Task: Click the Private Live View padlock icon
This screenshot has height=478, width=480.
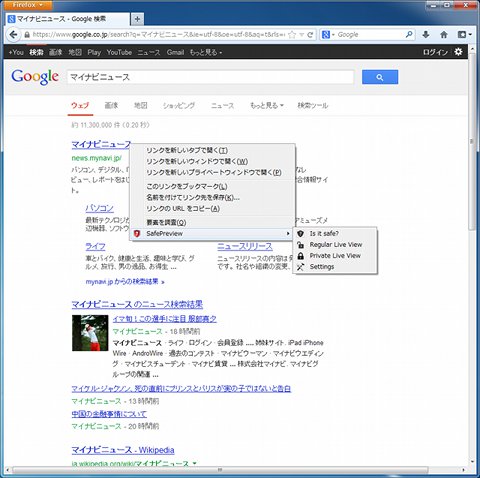Action: click(300, 256)
